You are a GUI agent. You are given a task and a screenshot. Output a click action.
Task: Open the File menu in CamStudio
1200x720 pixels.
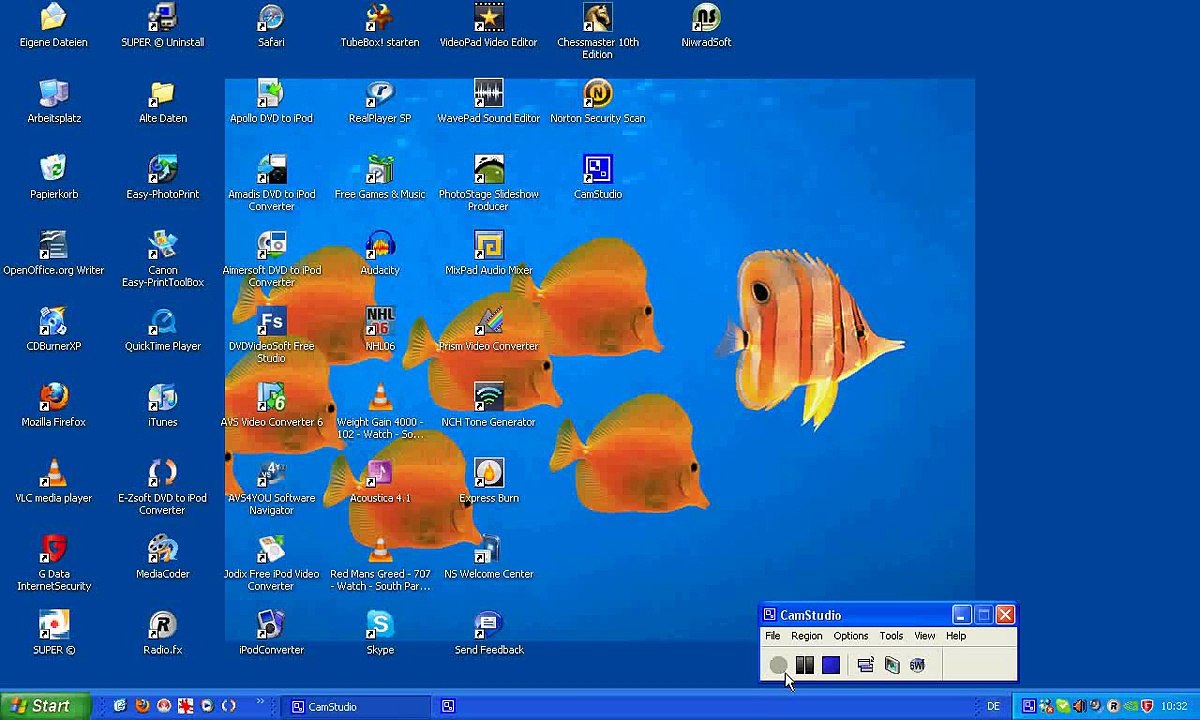(x=773, y=636)
